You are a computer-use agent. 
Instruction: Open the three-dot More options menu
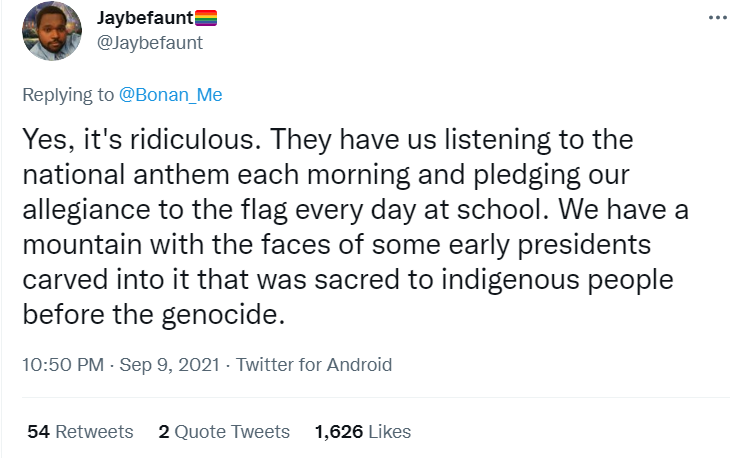point(718,18)
